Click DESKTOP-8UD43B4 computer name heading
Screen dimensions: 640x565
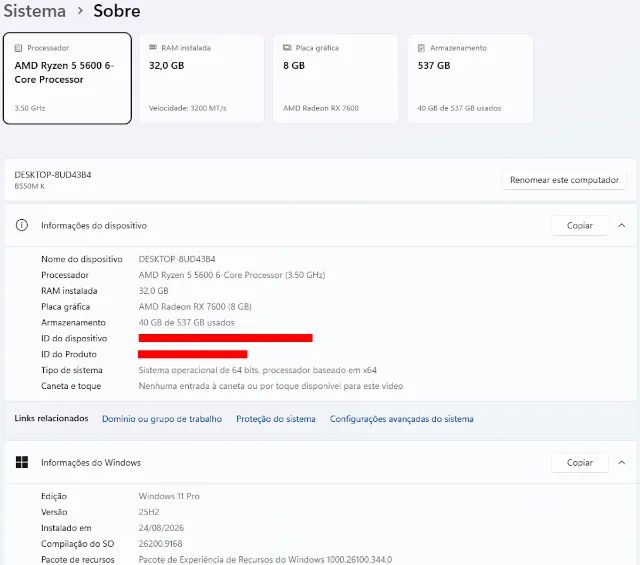pos(53,175)
